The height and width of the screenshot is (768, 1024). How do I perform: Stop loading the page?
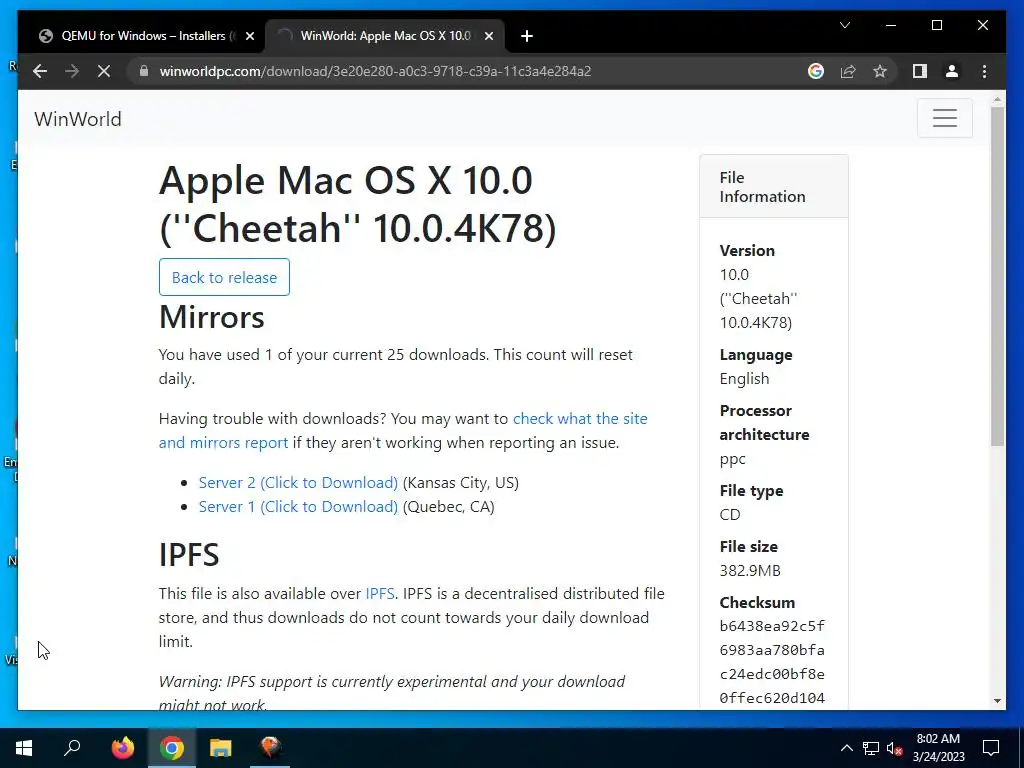point(104,71)
